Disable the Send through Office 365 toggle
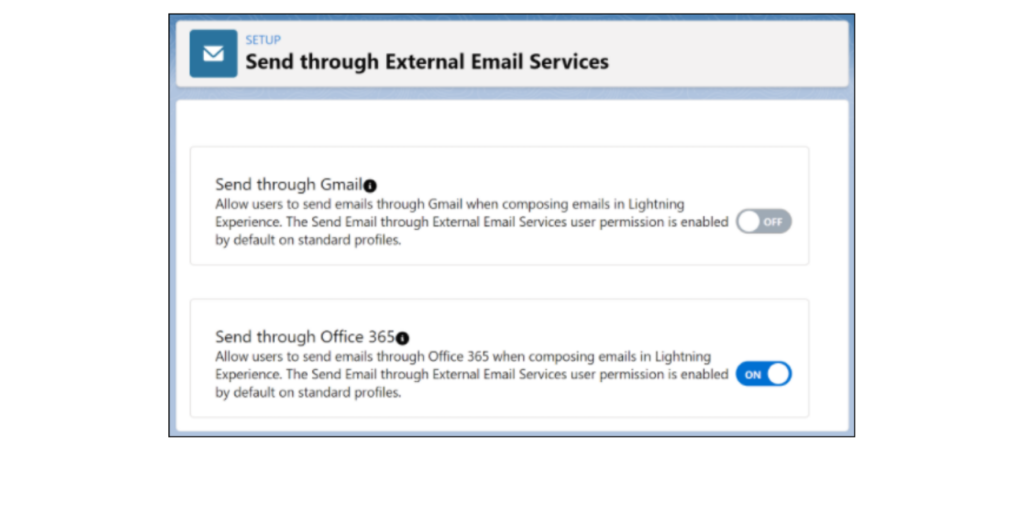This screenshot has height=512, width=1024. (x=763, y=374)
